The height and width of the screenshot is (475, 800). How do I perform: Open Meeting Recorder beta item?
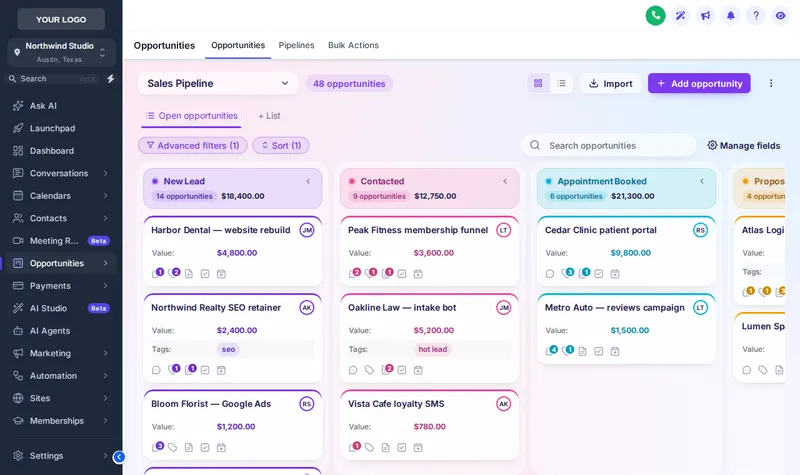61,241
